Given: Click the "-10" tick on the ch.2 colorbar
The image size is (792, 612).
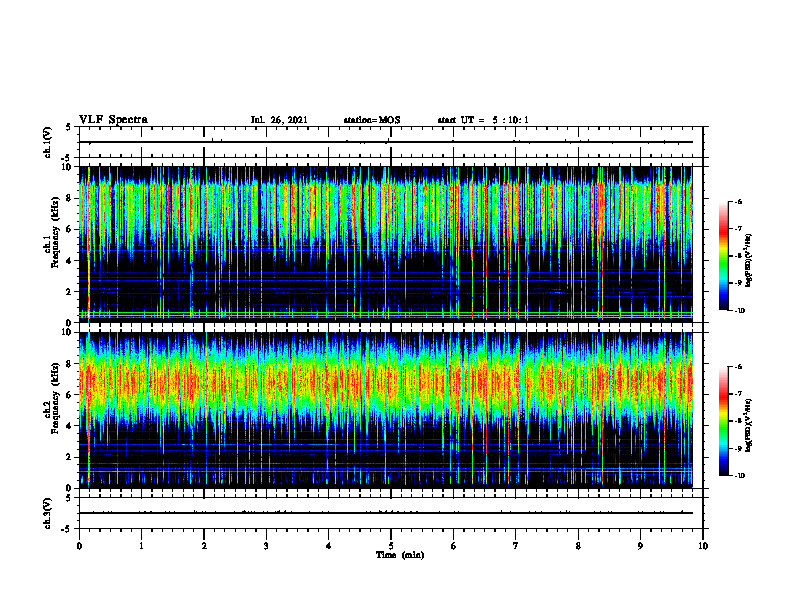Looking at the screenshot, I should 740,476.
